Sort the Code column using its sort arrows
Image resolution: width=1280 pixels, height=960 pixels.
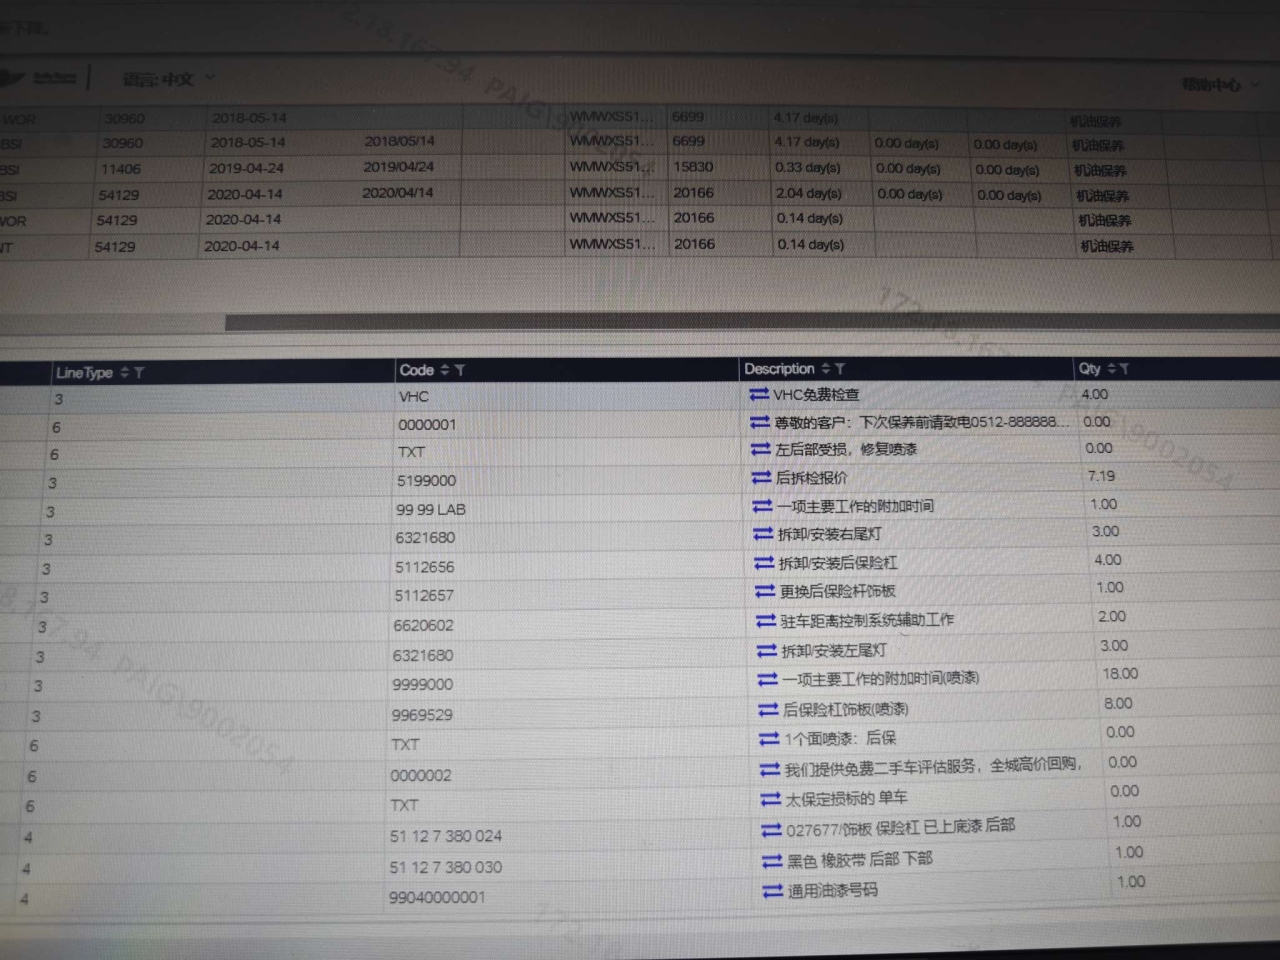[445, 370]
